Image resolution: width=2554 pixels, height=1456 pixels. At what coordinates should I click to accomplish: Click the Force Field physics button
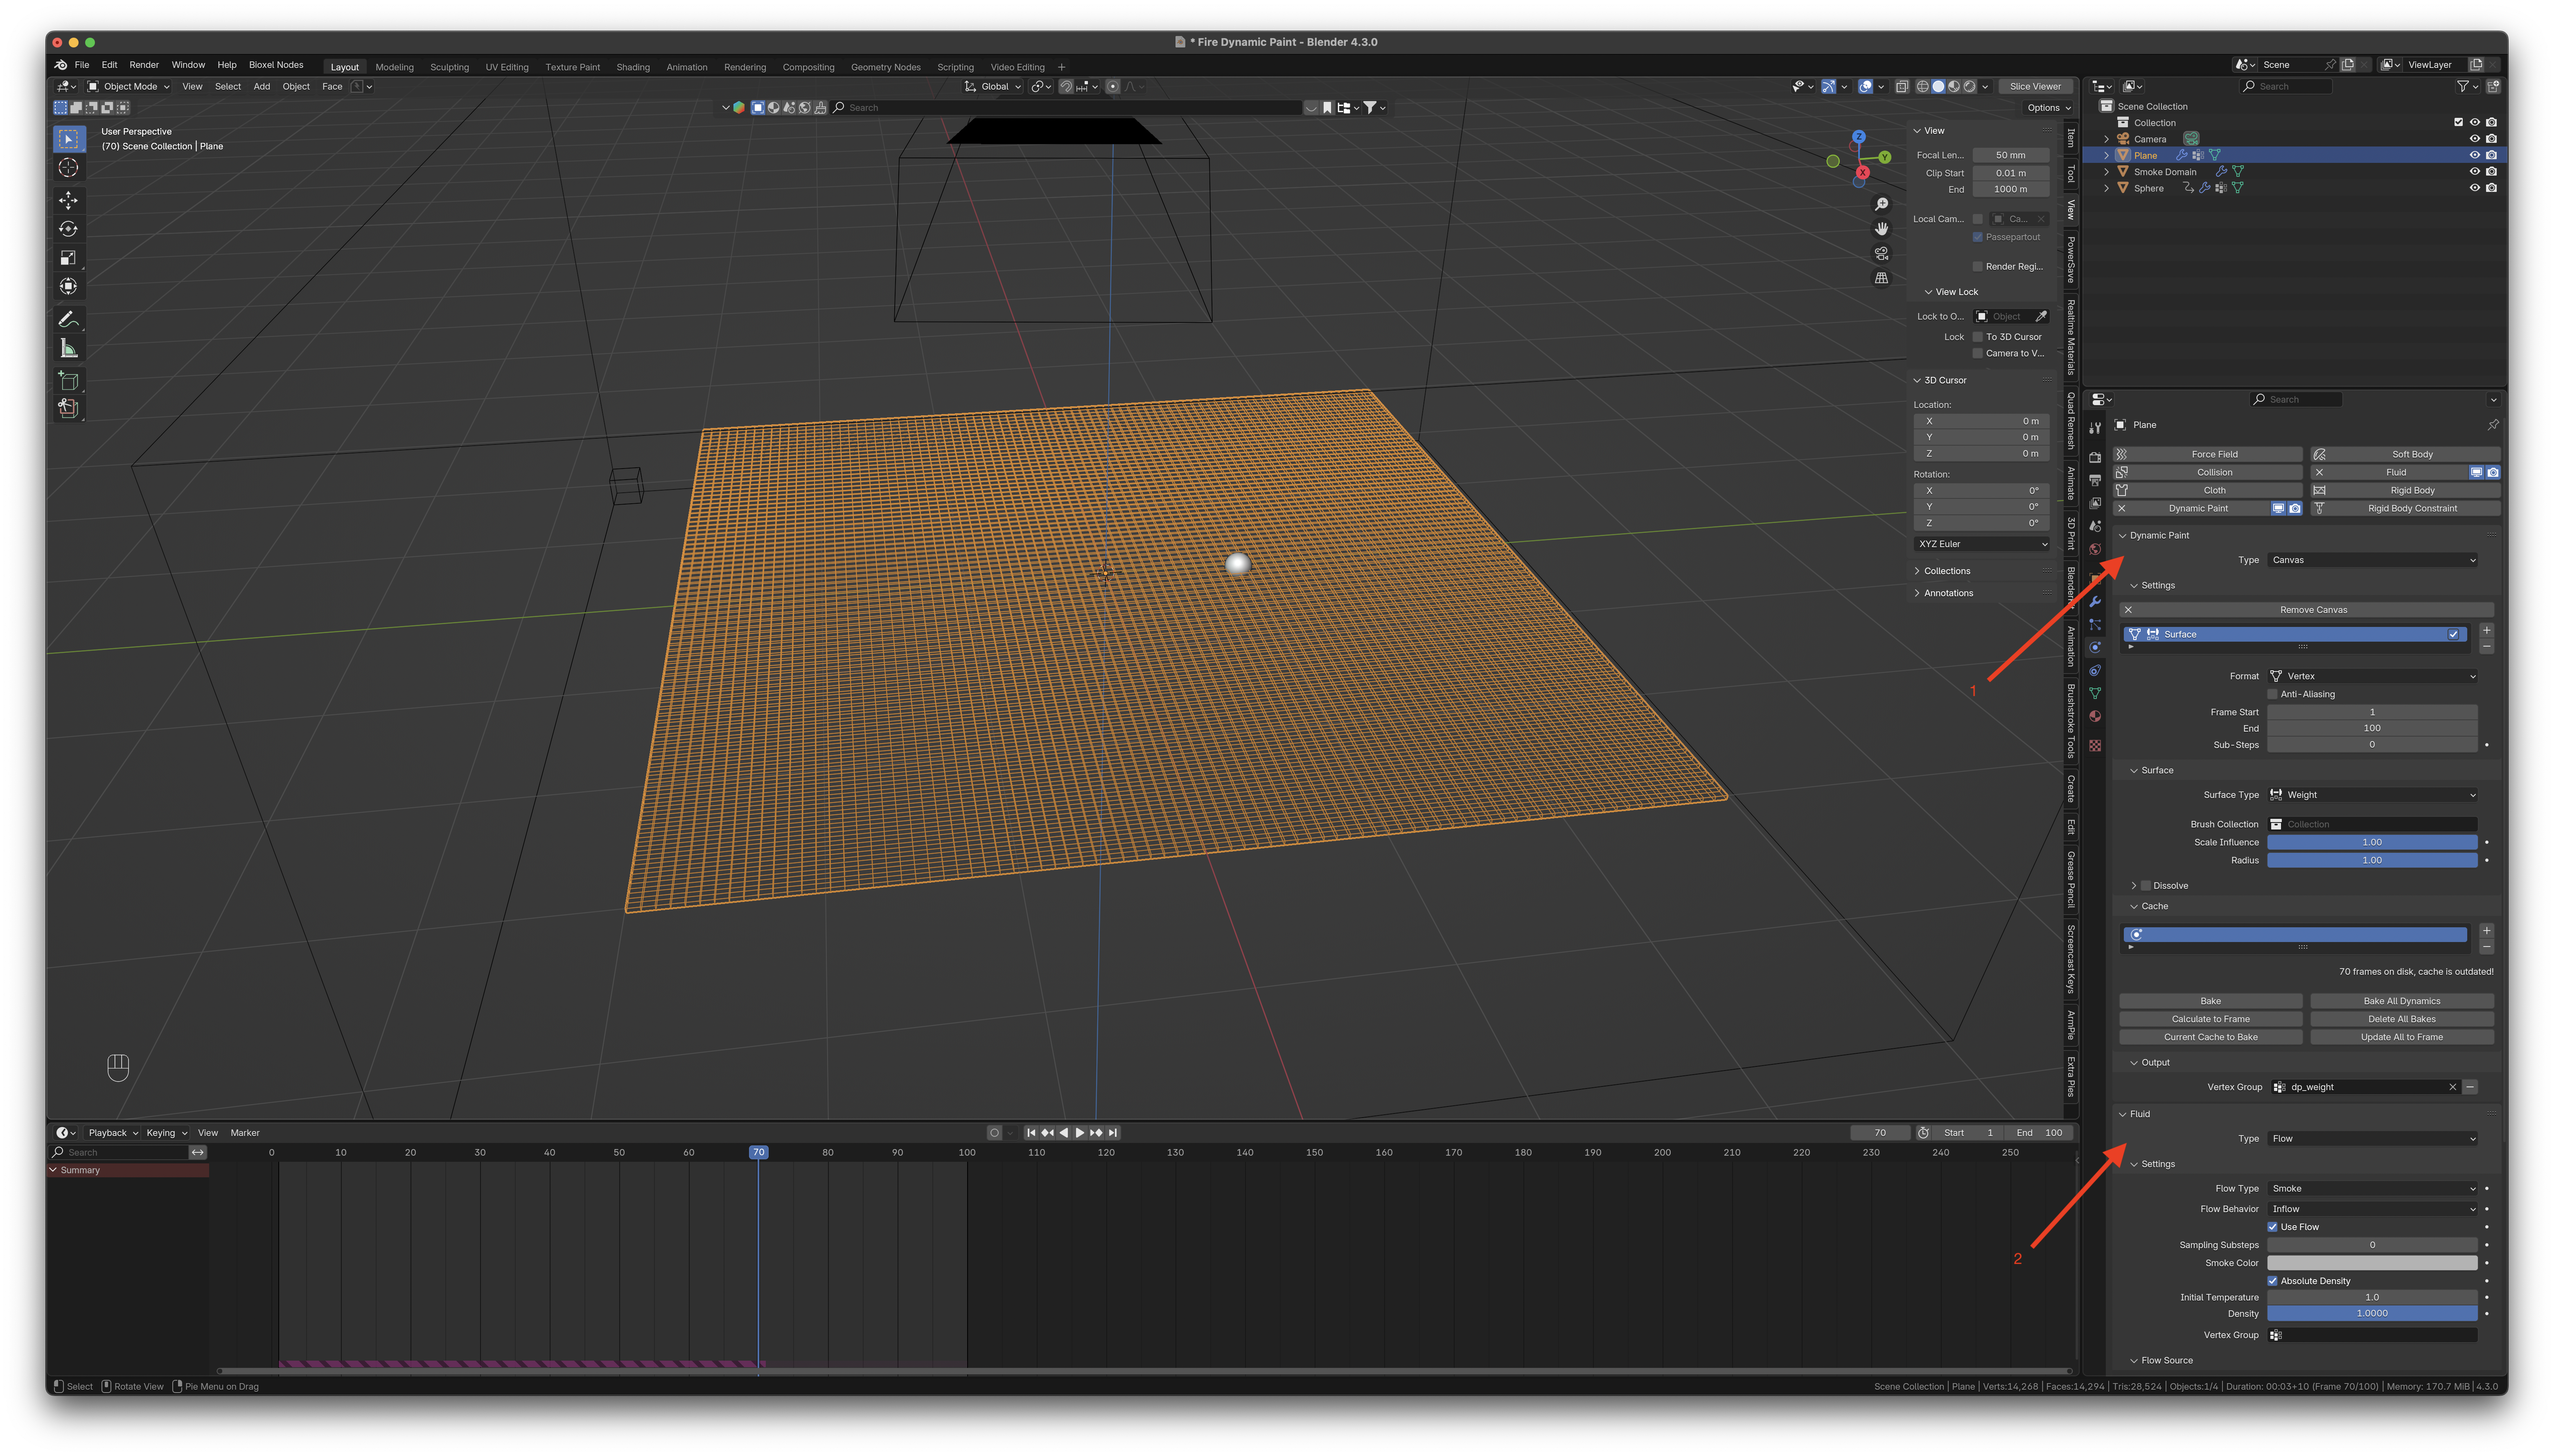tap(2208, 454)
